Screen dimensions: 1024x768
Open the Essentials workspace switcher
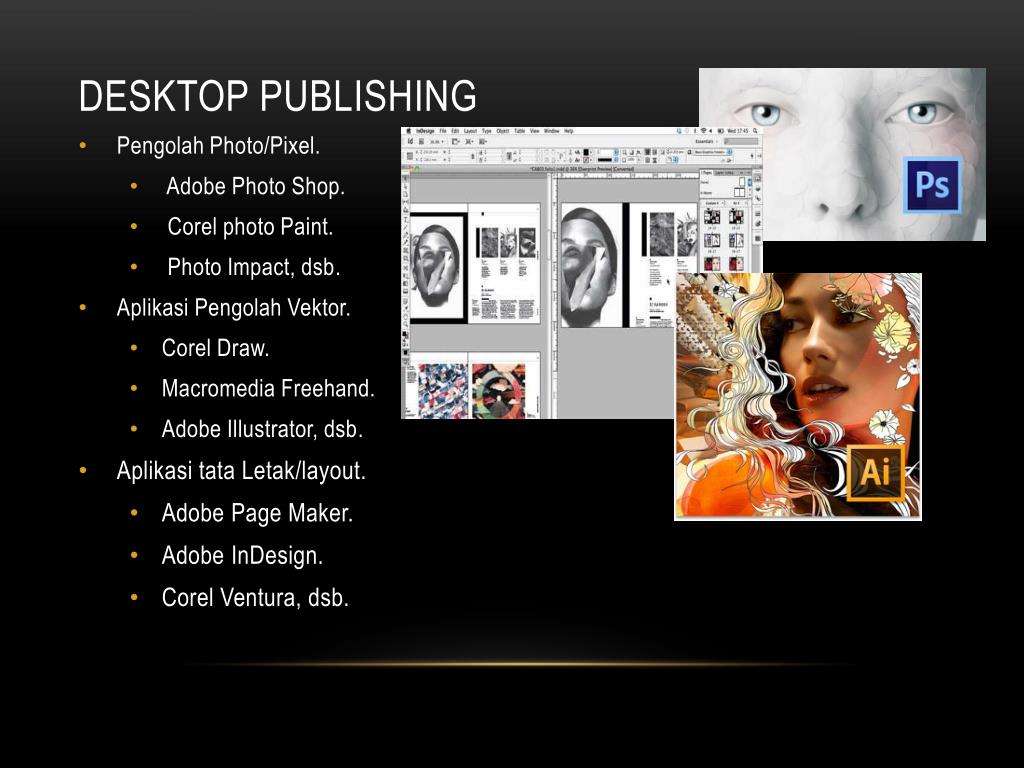click(706, 142)
